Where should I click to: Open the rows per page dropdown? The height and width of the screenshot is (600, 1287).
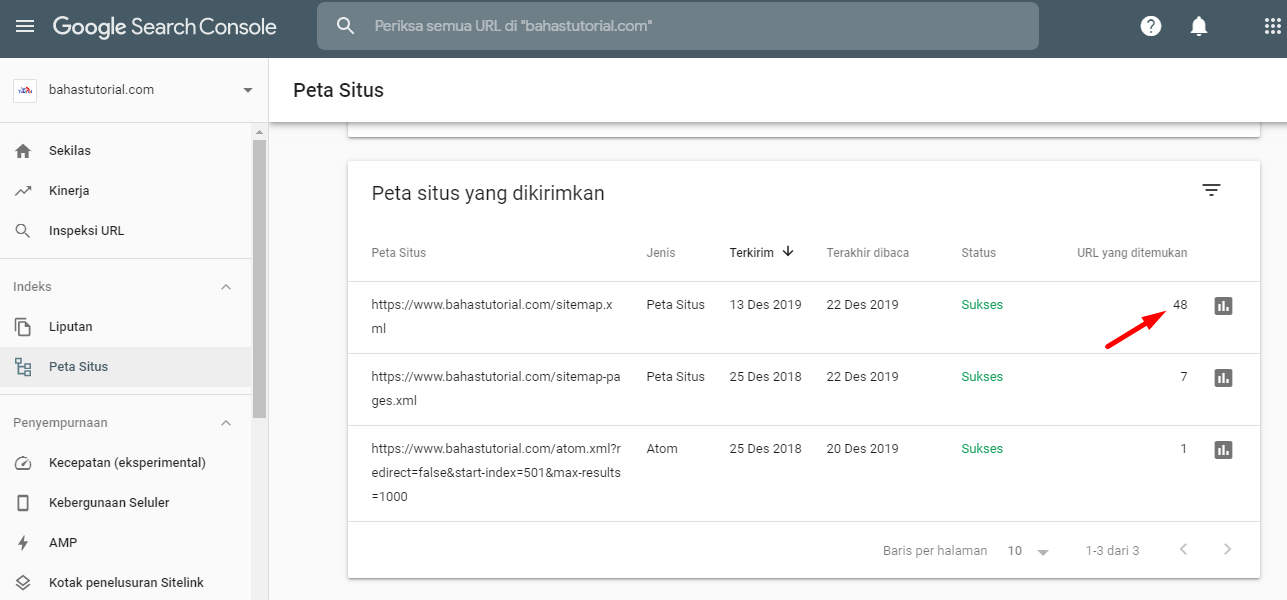[x=1029, y=551]
